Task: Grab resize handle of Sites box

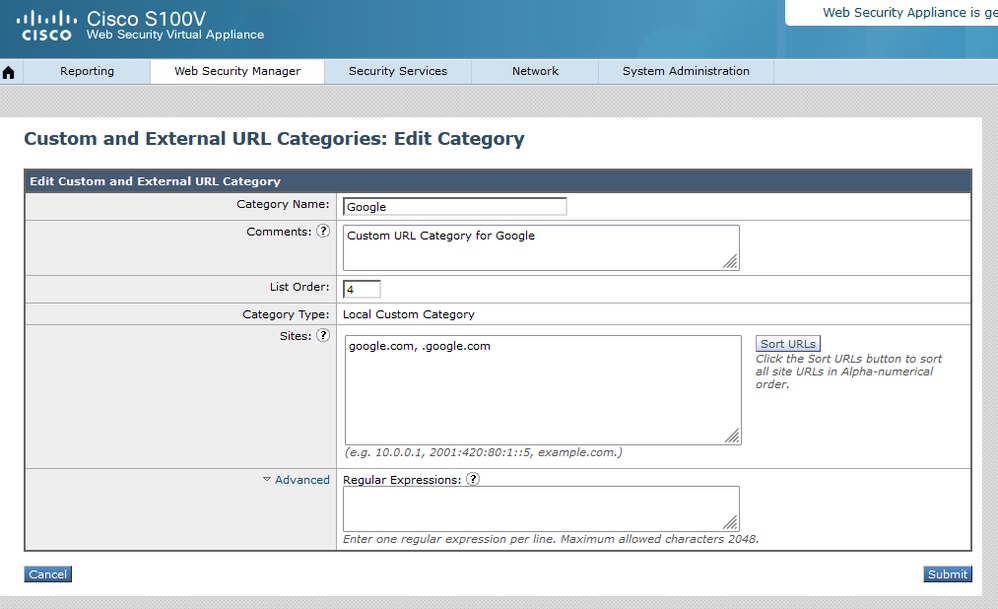Action: point(733,436)
